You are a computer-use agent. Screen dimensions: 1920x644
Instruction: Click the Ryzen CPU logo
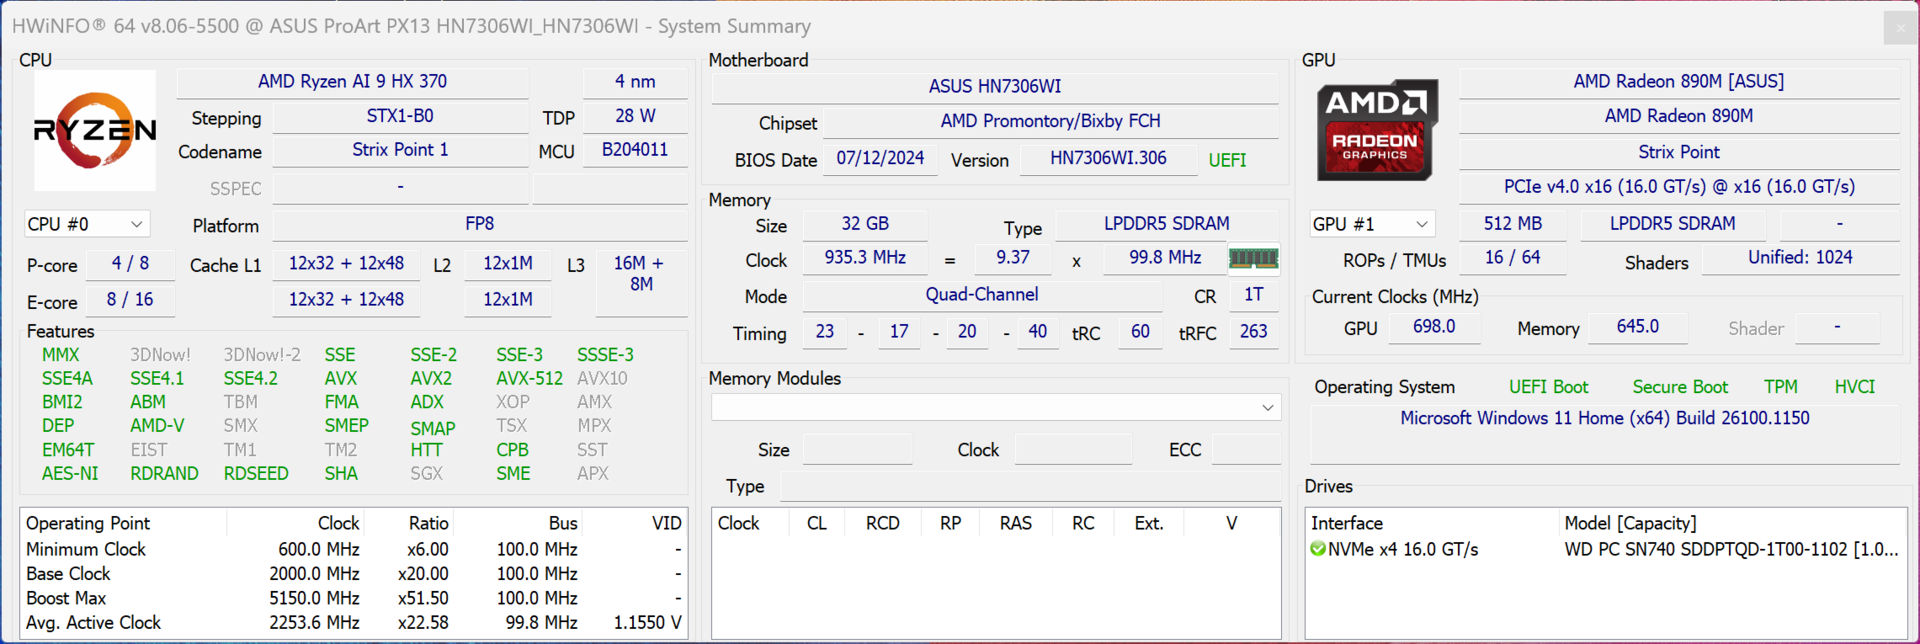[x=95, y=130]
